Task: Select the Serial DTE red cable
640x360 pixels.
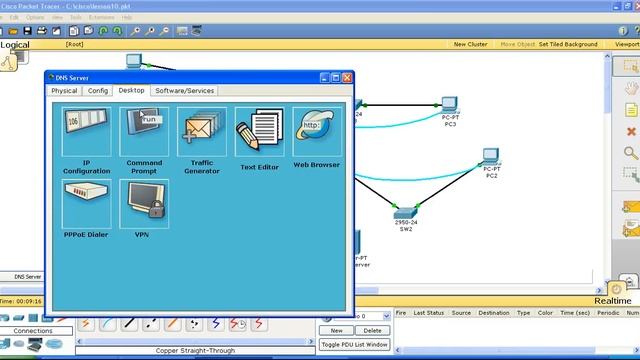Action: [x=259, y=324]
